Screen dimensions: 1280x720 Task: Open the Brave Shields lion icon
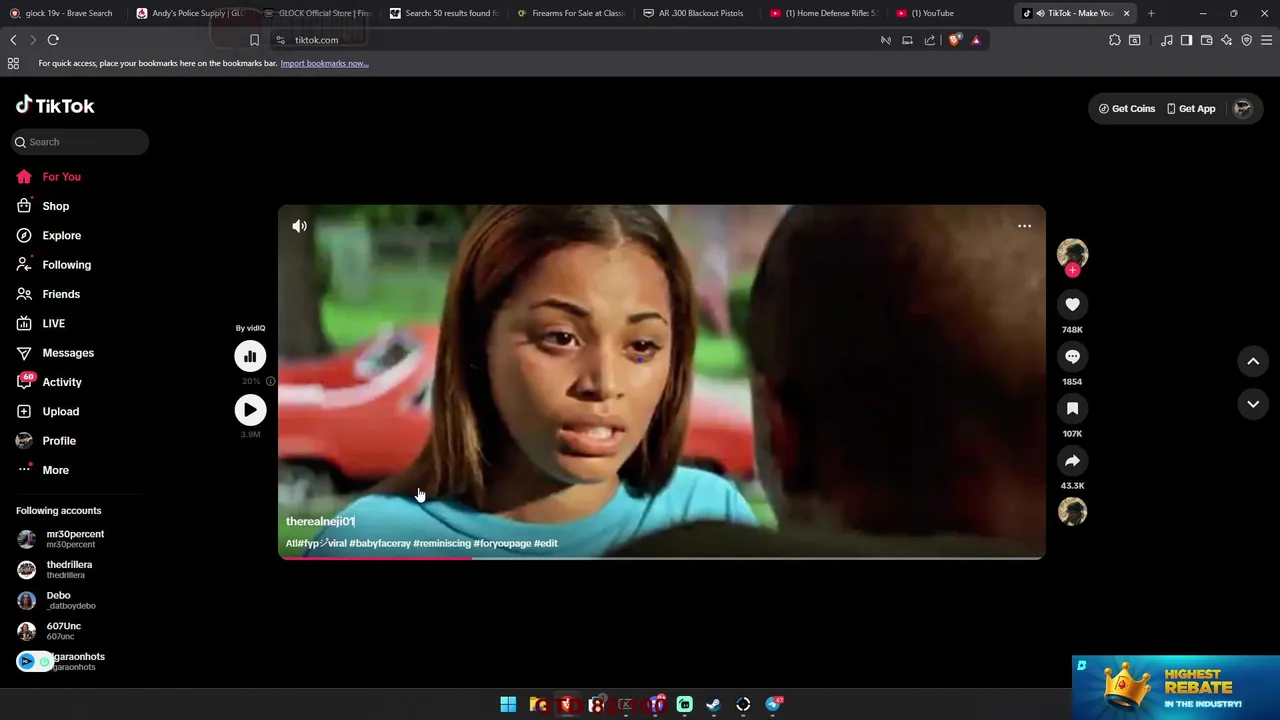[954, 40]
